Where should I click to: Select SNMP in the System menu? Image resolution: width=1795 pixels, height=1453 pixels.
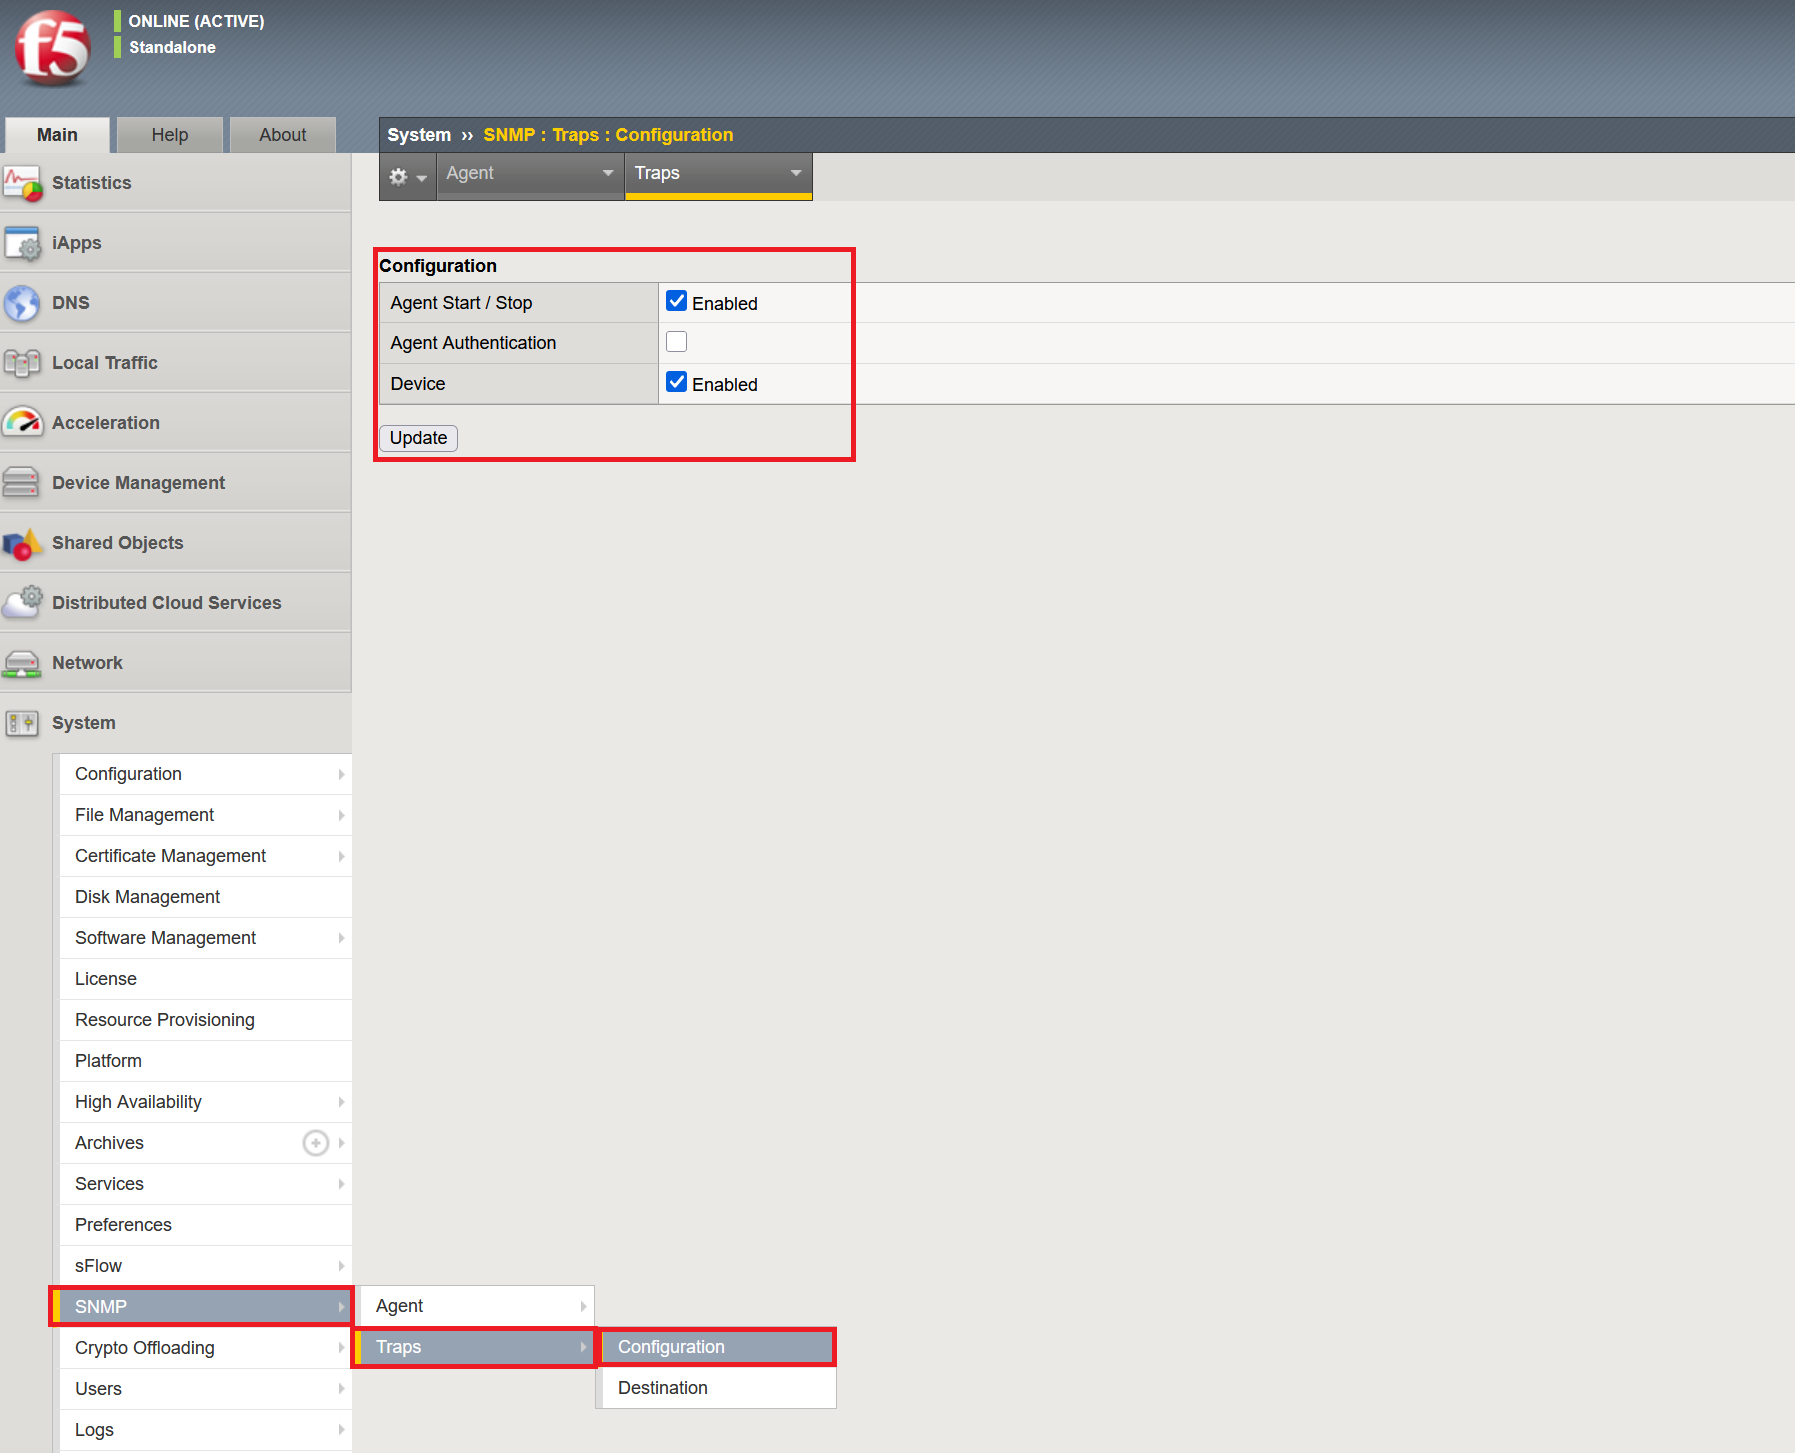point(202,1307)
